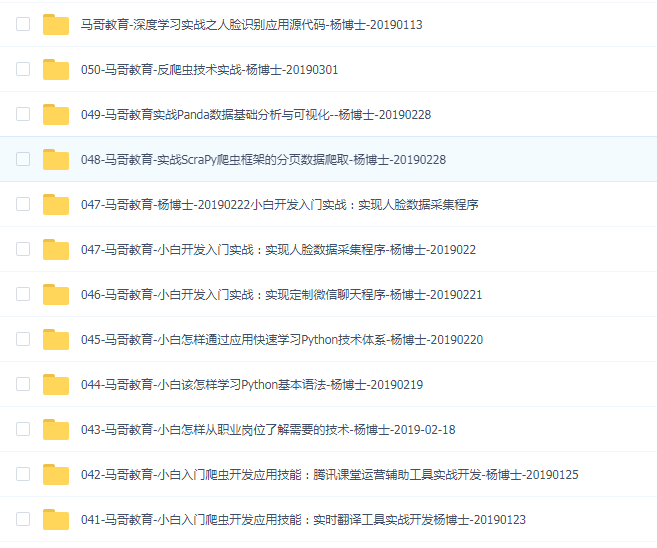Image resolution: width=657 pixels, height=548 pixels.
Task: Open folder icon for 042 腾讯课堂运营辅助工具
Action: coord(56,474)
